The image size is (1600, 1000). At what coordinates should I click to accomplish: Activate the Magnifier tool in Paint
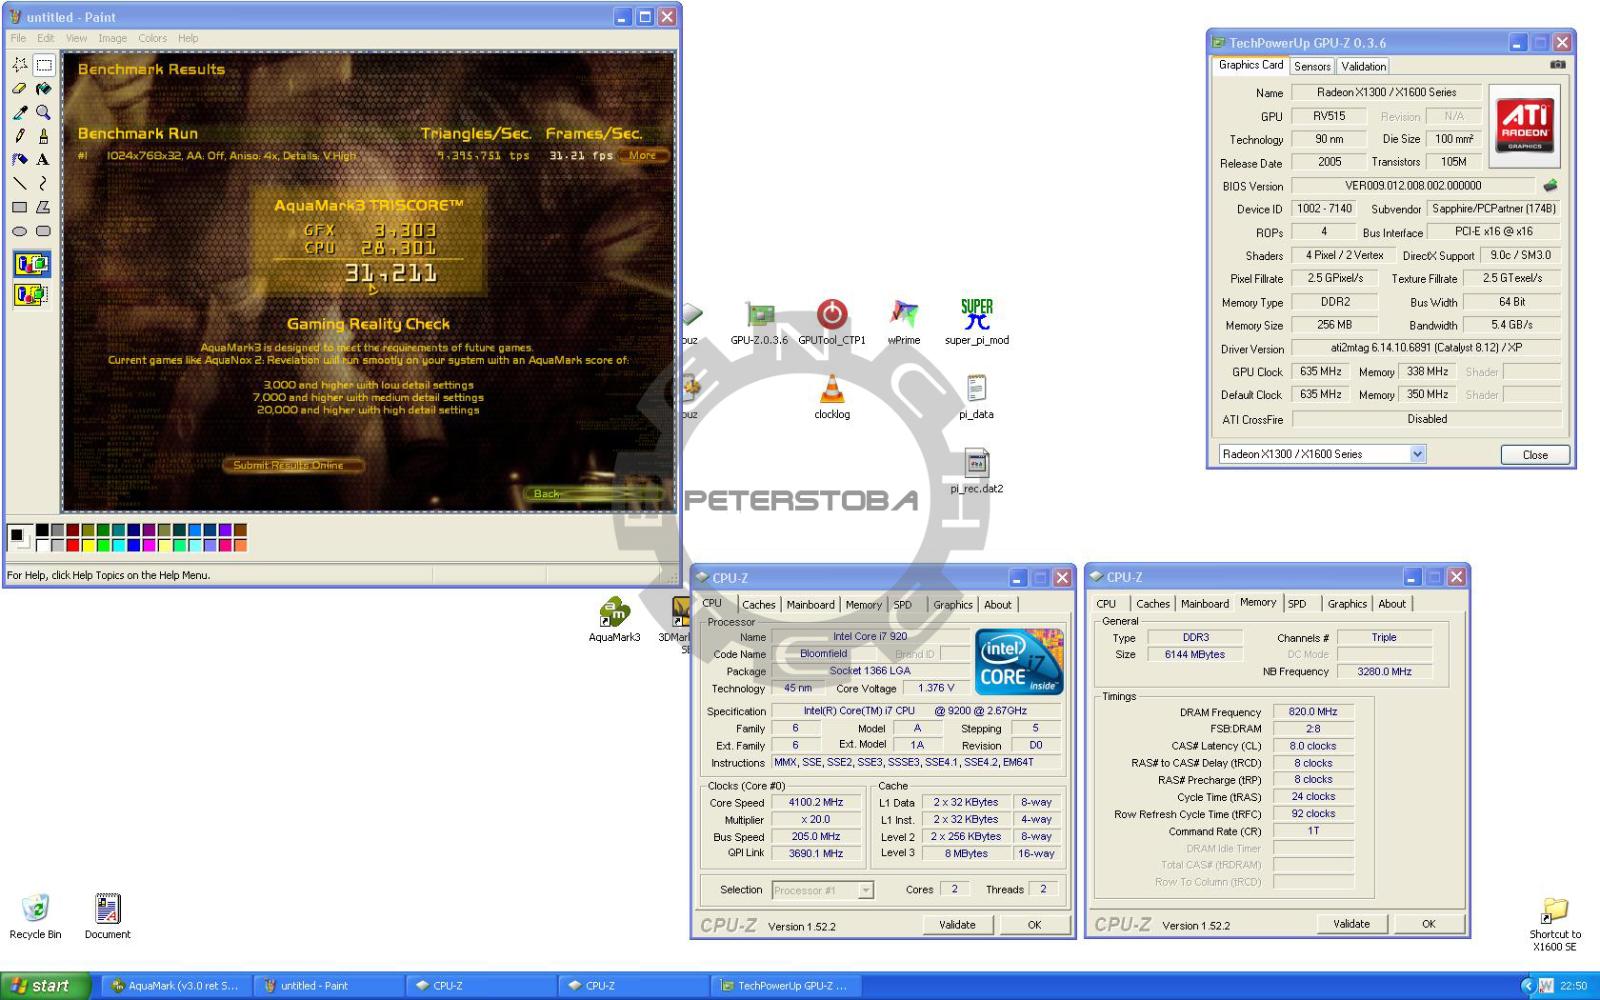tap(43, 113)
